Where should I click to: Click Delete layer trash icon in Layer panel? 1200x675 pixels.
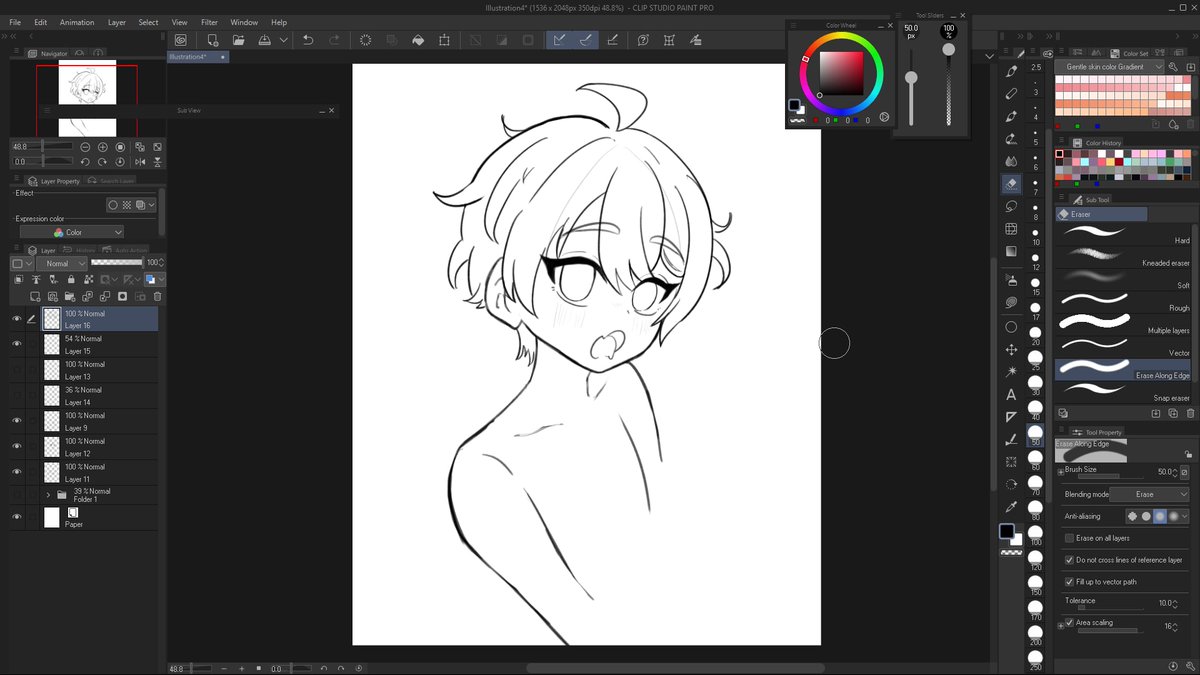click(158, 297)
